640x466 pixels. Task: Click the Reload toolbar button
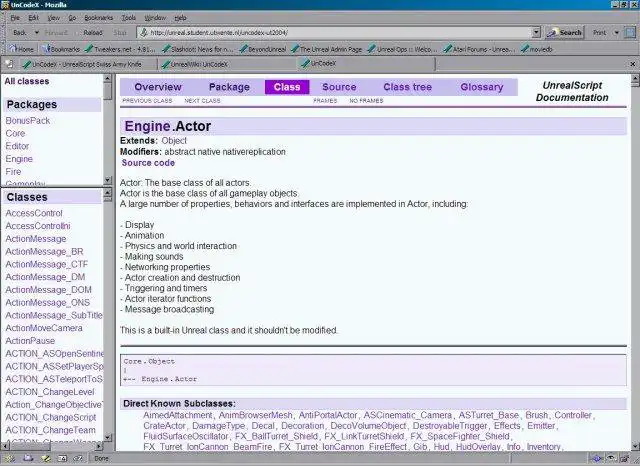(x=93, y=33)
